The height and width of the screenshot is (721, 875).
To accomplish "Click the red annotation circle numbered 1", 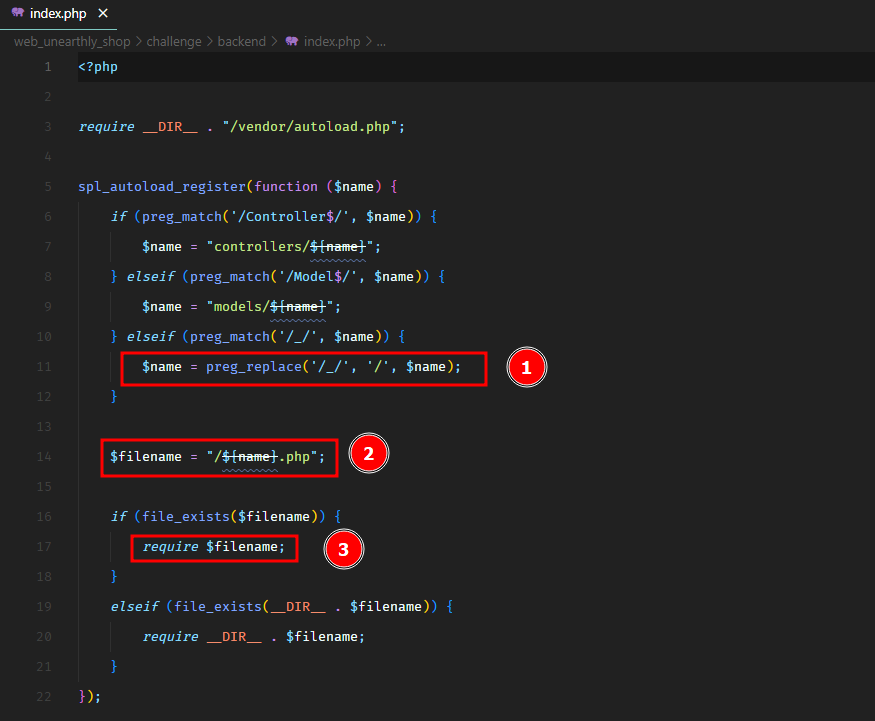I will [x=526, y=368].
